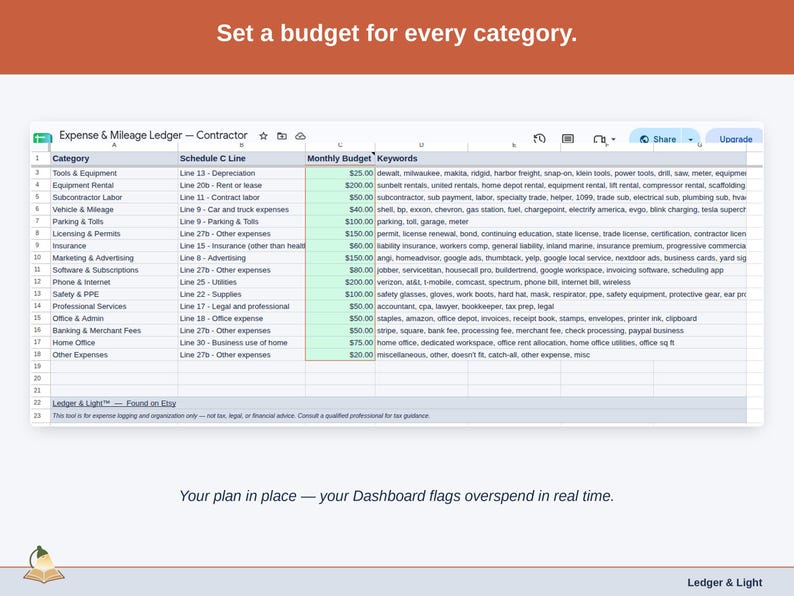Click the Banking & Merchant Fees cell
The height and width of the screenshot is (596, 794).
(114, 331)
